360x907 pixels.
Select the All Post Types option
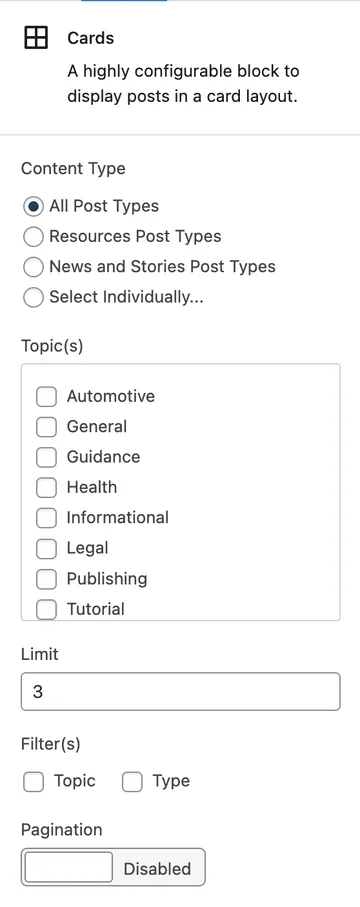pos(34,206)
